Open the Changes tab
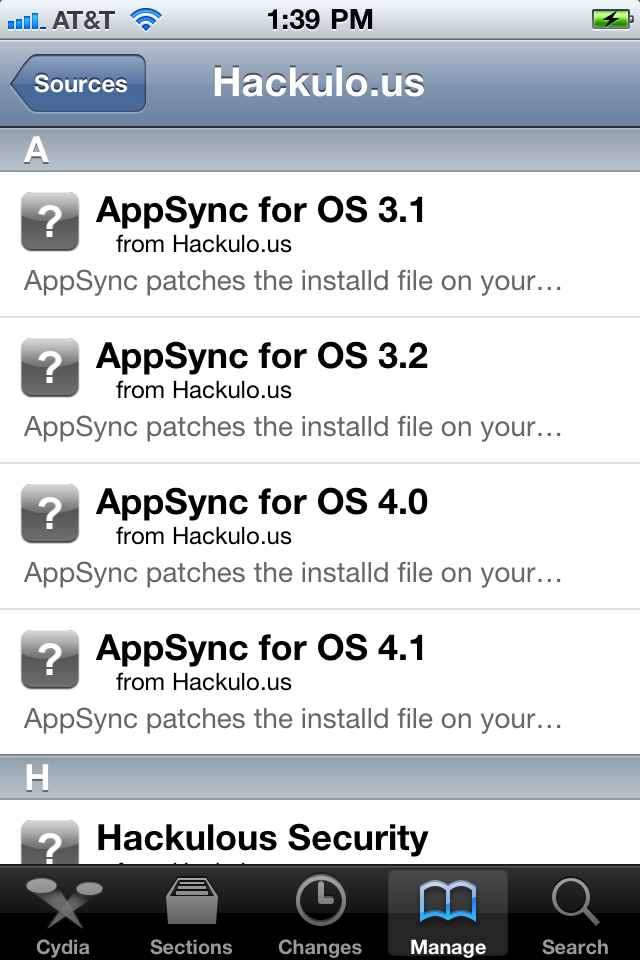The height and width of the screenshot is (960, 640). (320, 913)
